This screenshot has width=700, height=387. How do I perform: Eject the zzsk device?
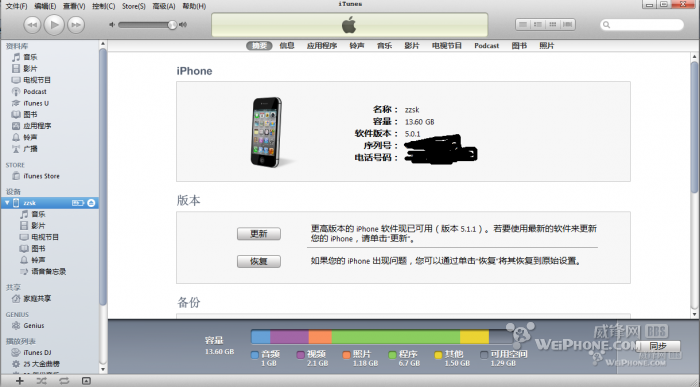(91, 203)
